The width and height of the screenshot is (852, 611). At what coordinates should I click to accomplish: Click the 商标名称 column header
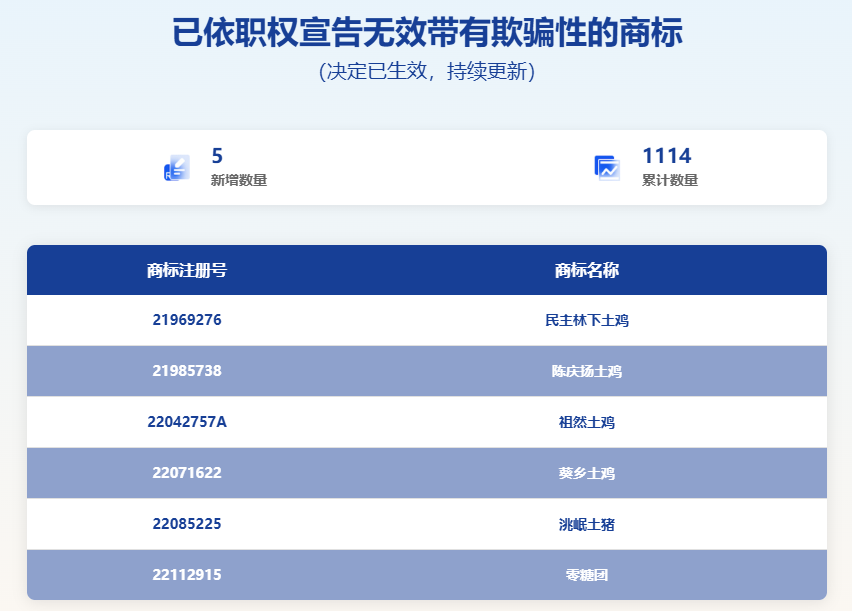pyautogui.click(x=587, y=270)
